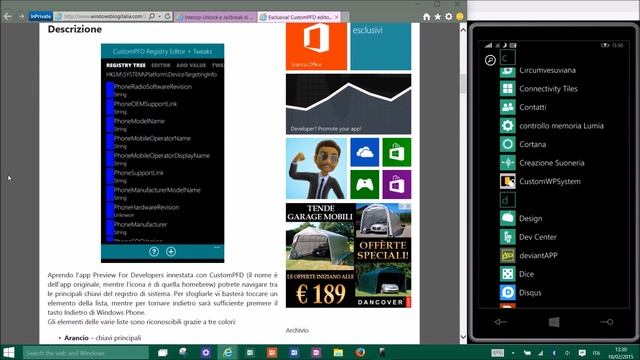This screenshot has width=640, height=360.
Task: Click the Developer Promote your app banner
Action: pyautogui.click(x=349, y=104)
